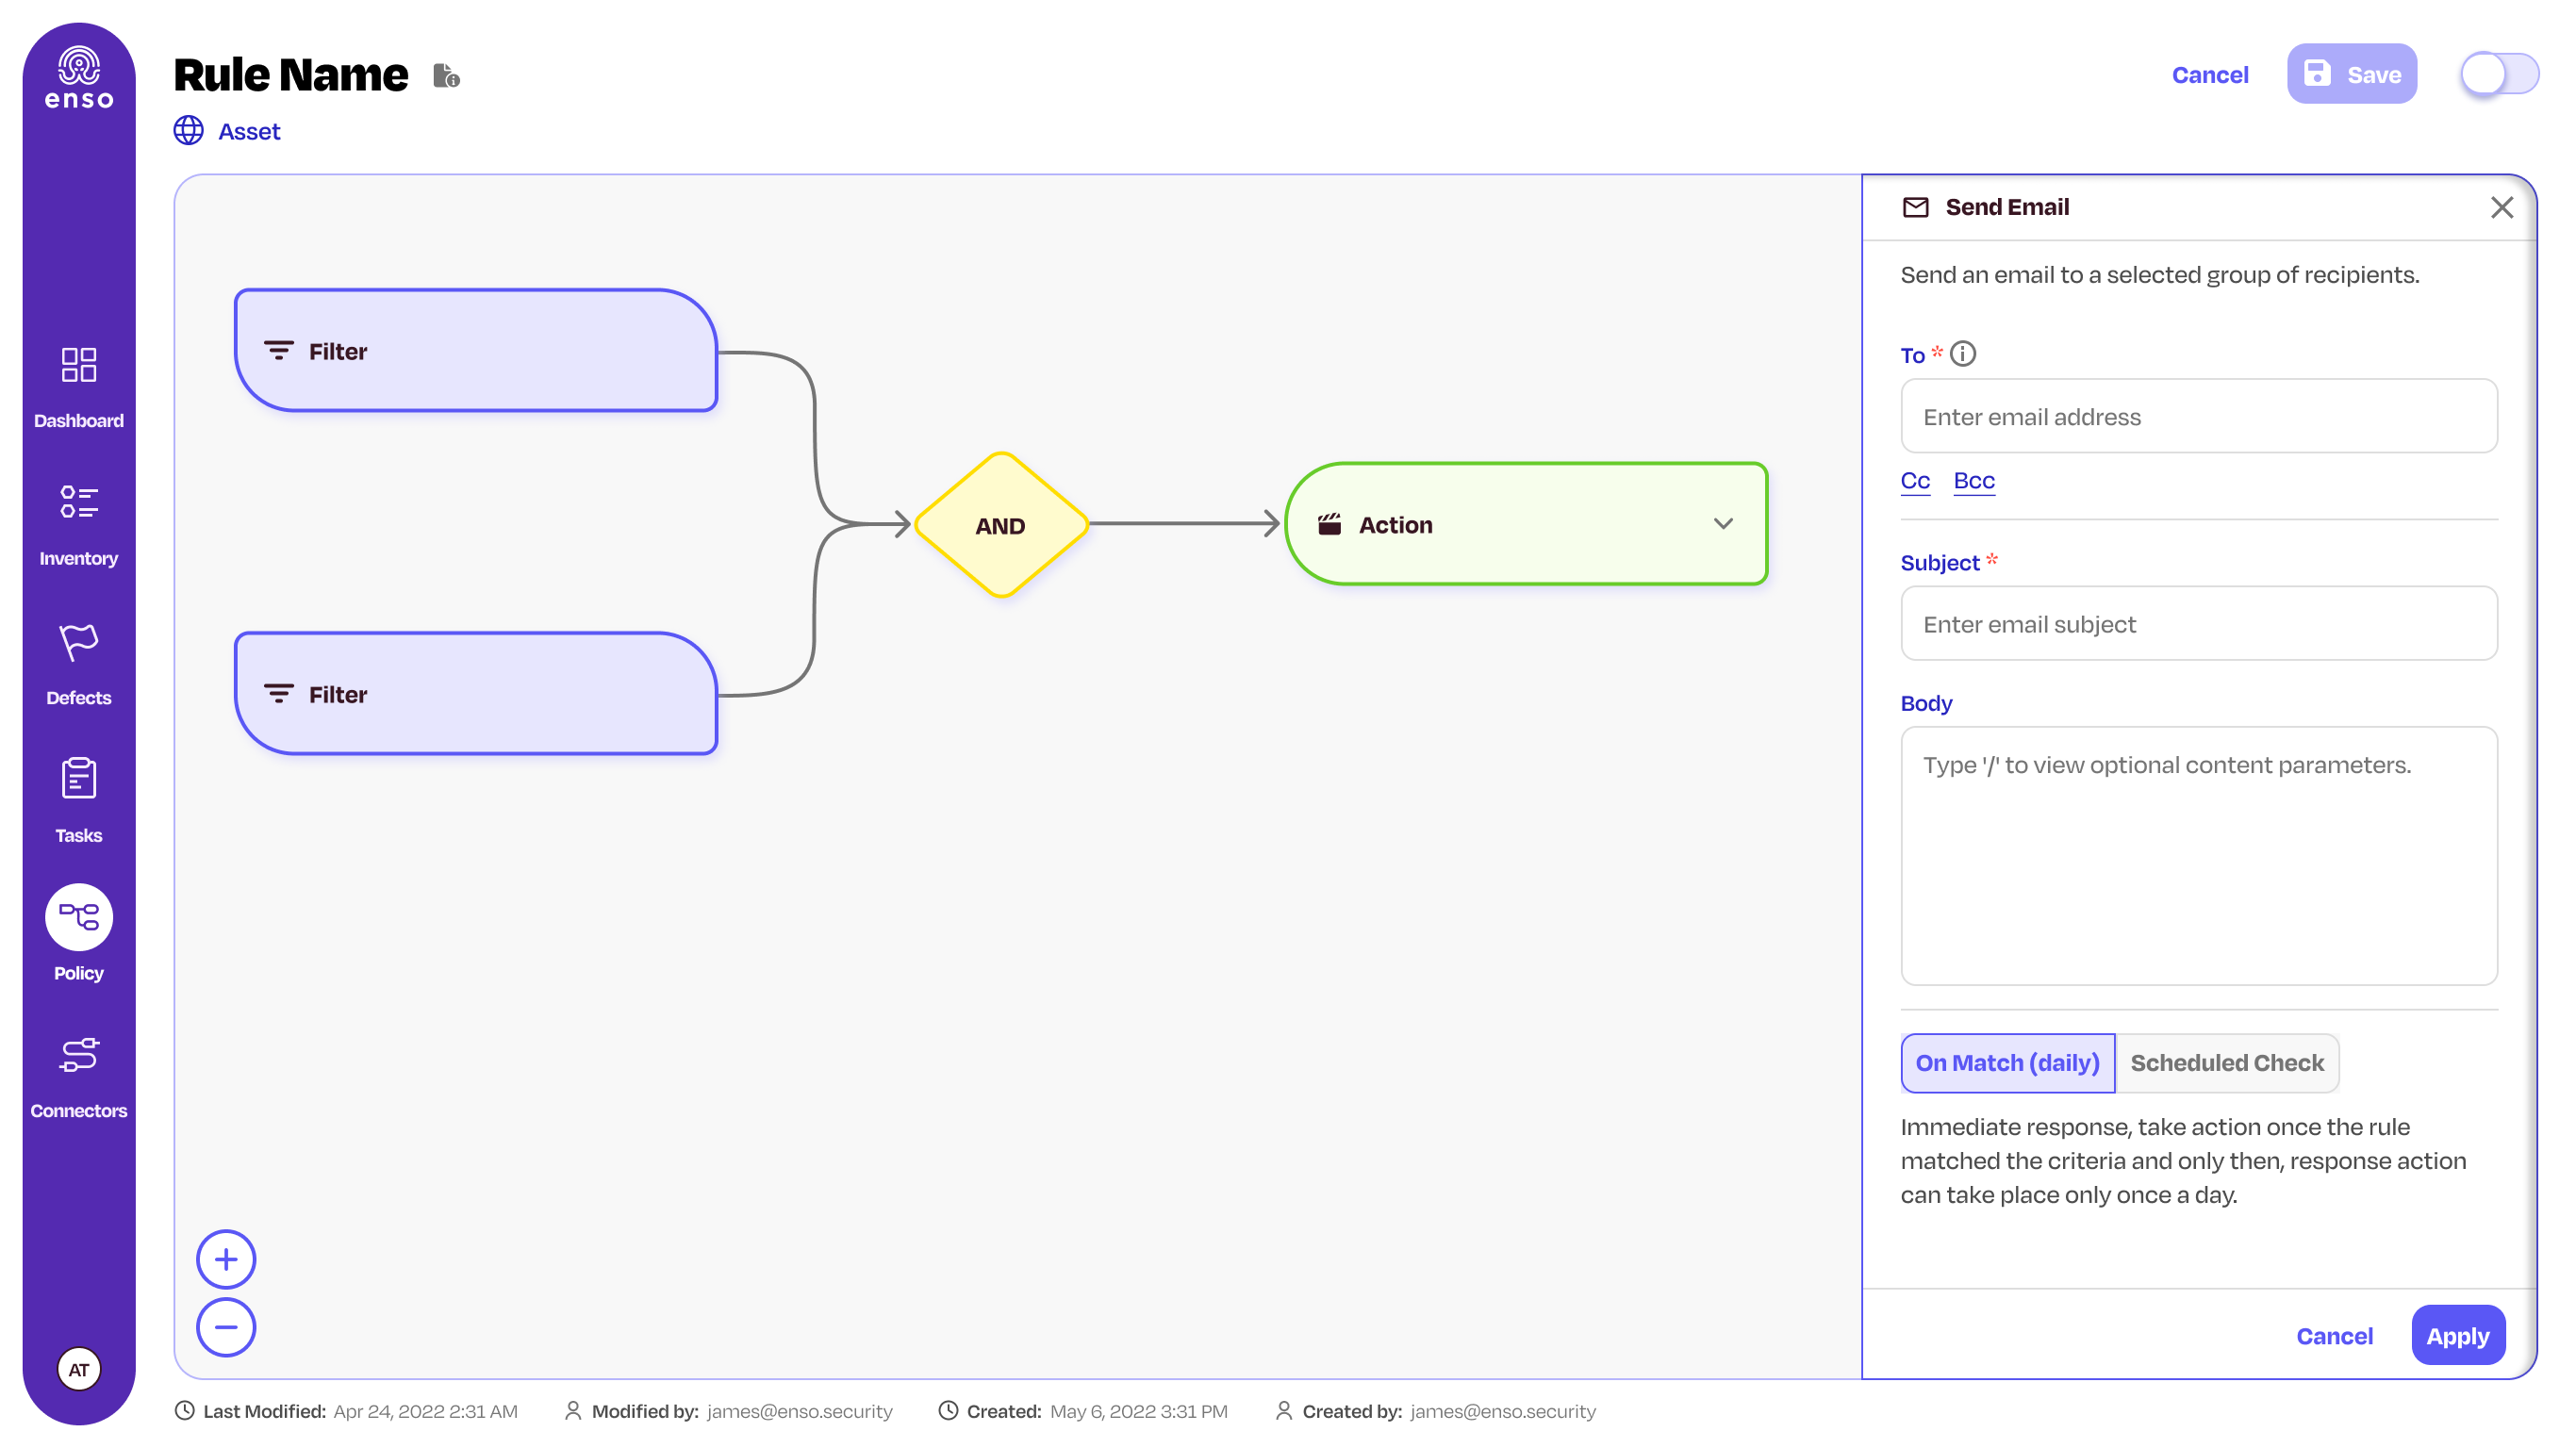Go to the Inventory page
The height and width of the screenshot is (1448, 2576).
pos(79,526)
